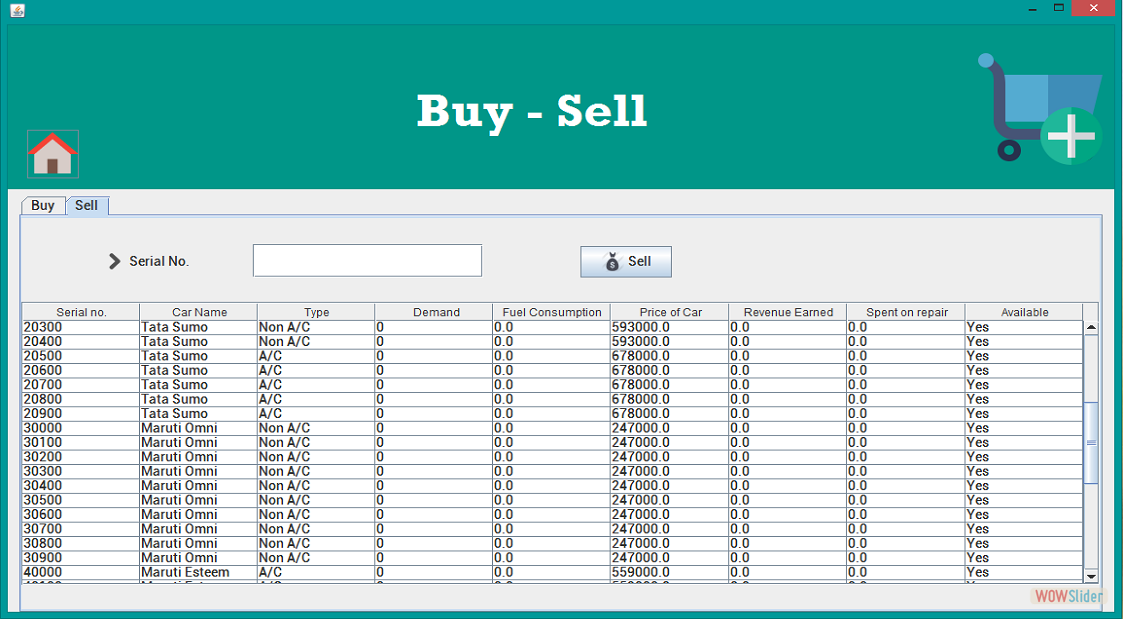Viewport: 1123px width, 619px height.
Task: Select serial number 20900 cell
Action: pyautogui.click(x=81, y=413)
